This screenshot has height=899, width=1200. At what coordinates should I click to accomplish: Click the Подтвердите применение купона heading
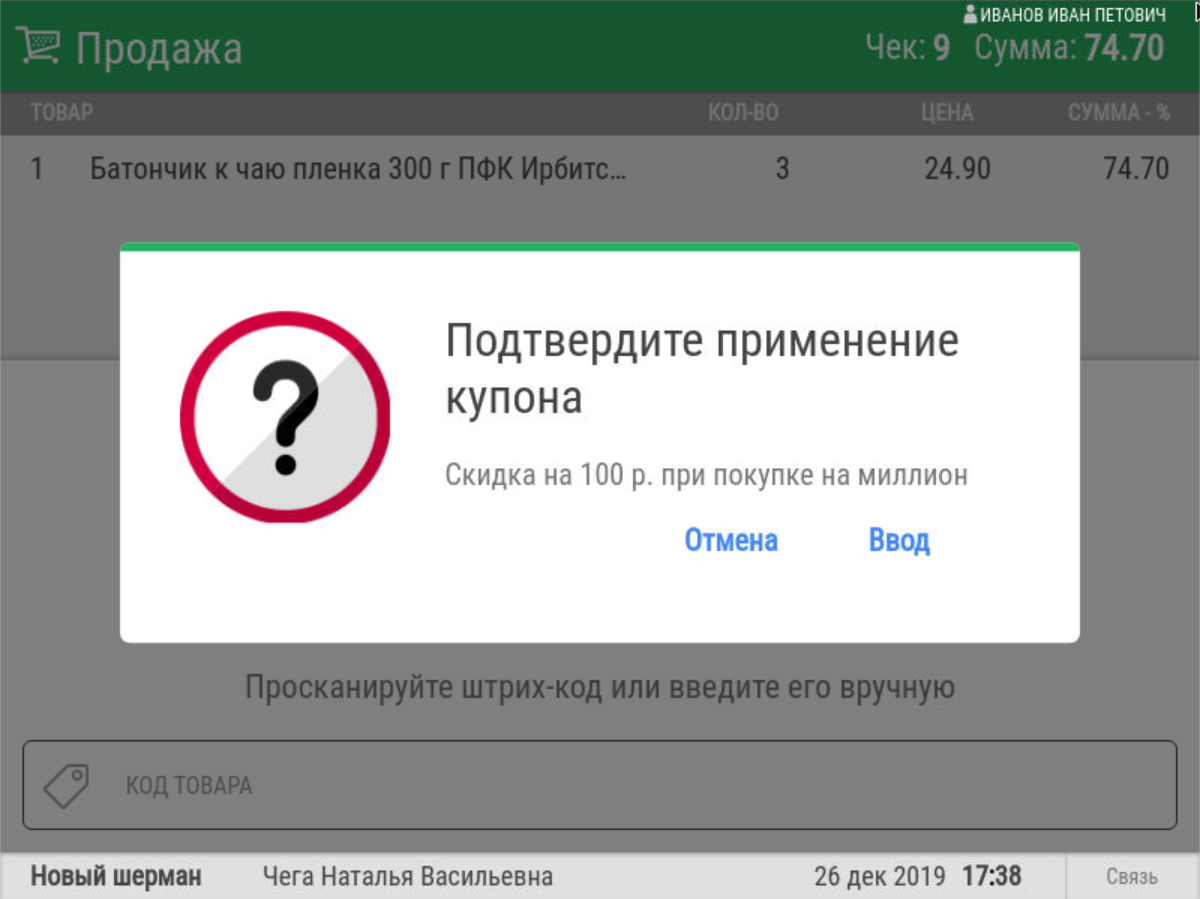point(702,370)
